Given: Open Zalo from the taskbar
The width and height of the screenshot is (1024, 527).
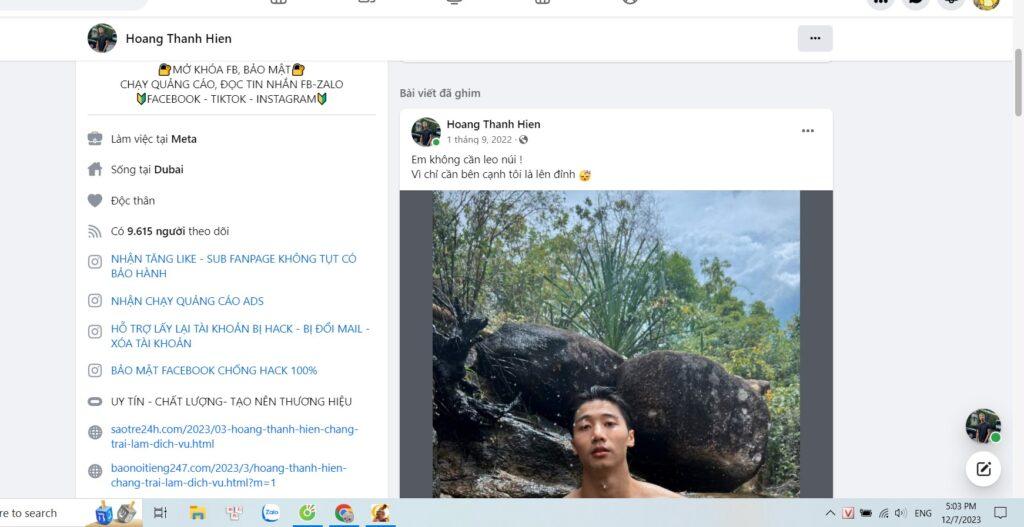Looking at the screenshot, I should (270, 513).
